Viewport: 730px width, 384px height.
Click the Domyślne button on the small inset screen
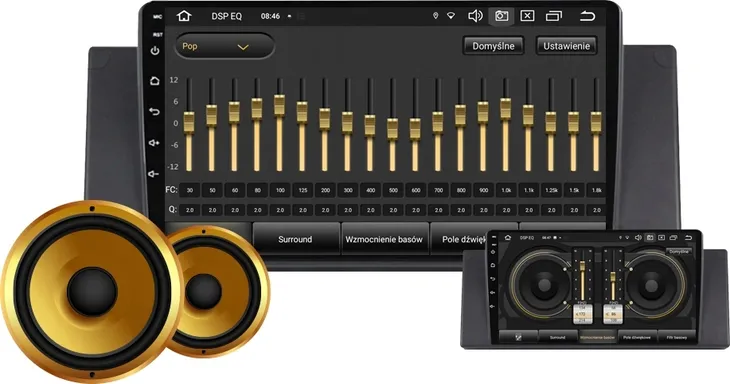point(679,251)
